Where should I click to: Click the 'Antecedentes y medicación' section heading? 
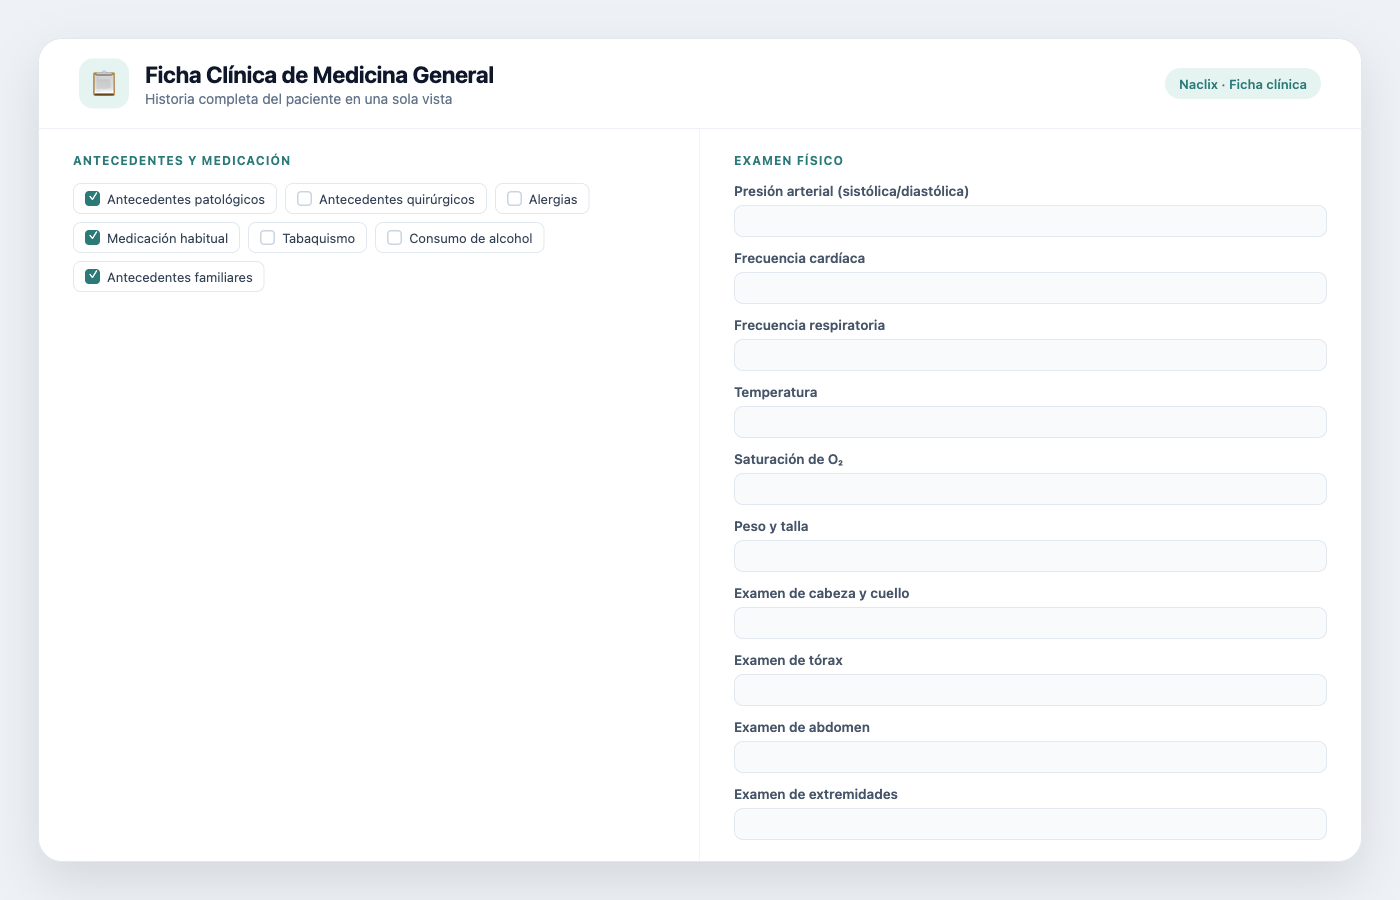pyautogui.click(x=182, y=160)
